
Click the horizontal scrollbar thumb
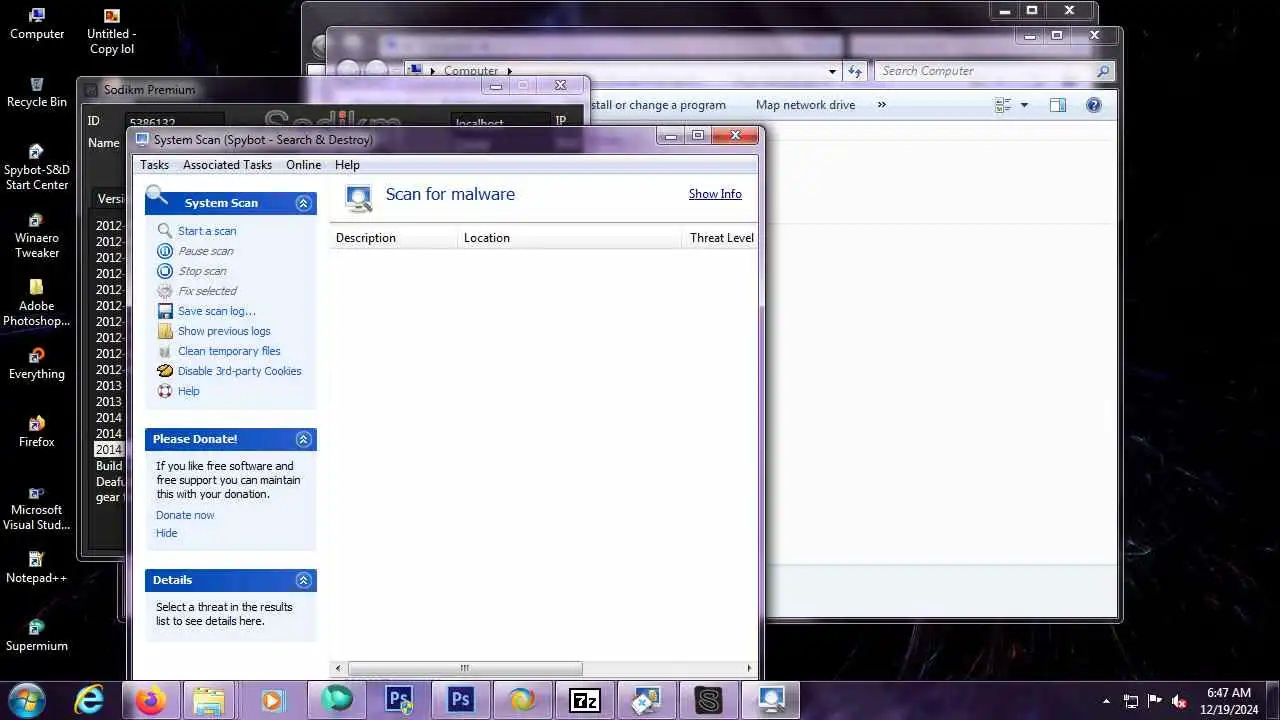[x=465, y=668]
